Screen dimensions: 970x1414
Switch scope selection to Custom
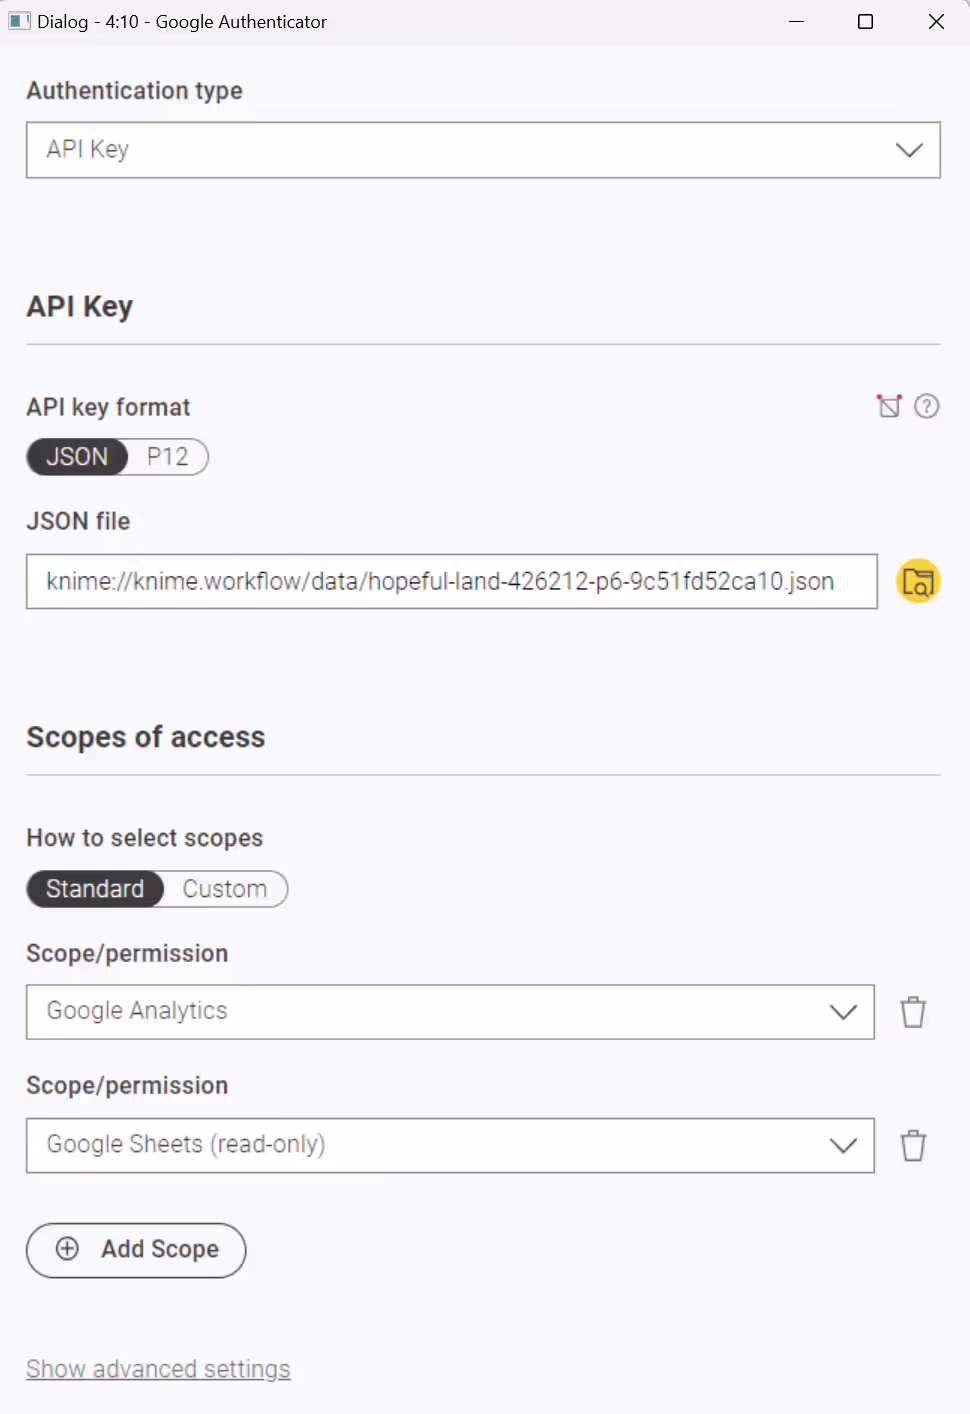click(223, 888)
